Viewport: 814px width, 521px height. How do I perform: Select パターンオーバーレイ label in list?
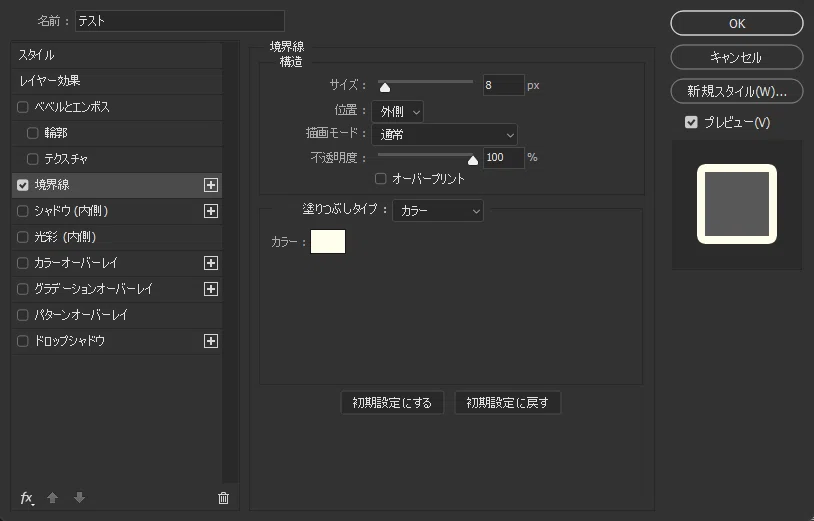(80, 315)
